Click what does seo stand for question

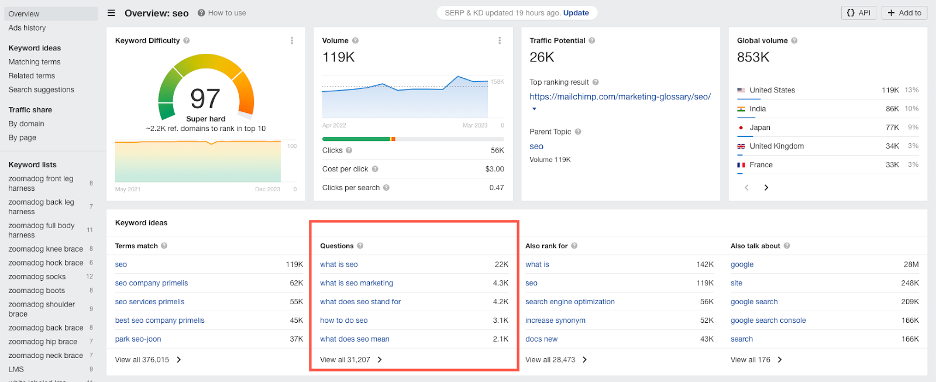[x=361, y=301]
